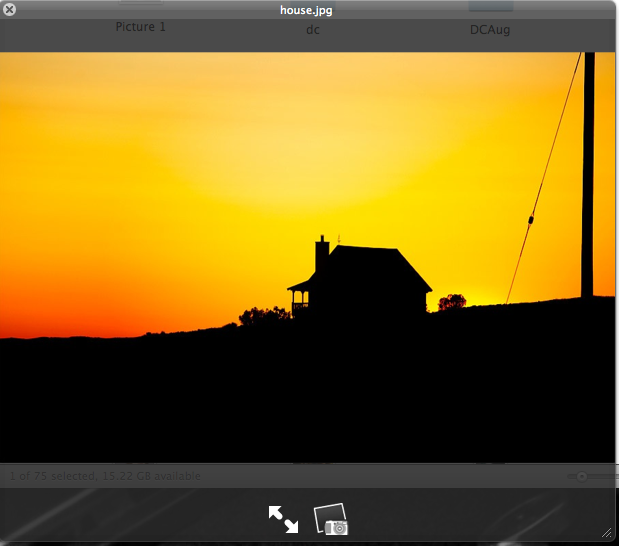Adjust the Finder icon size slider

click(581, 477)
